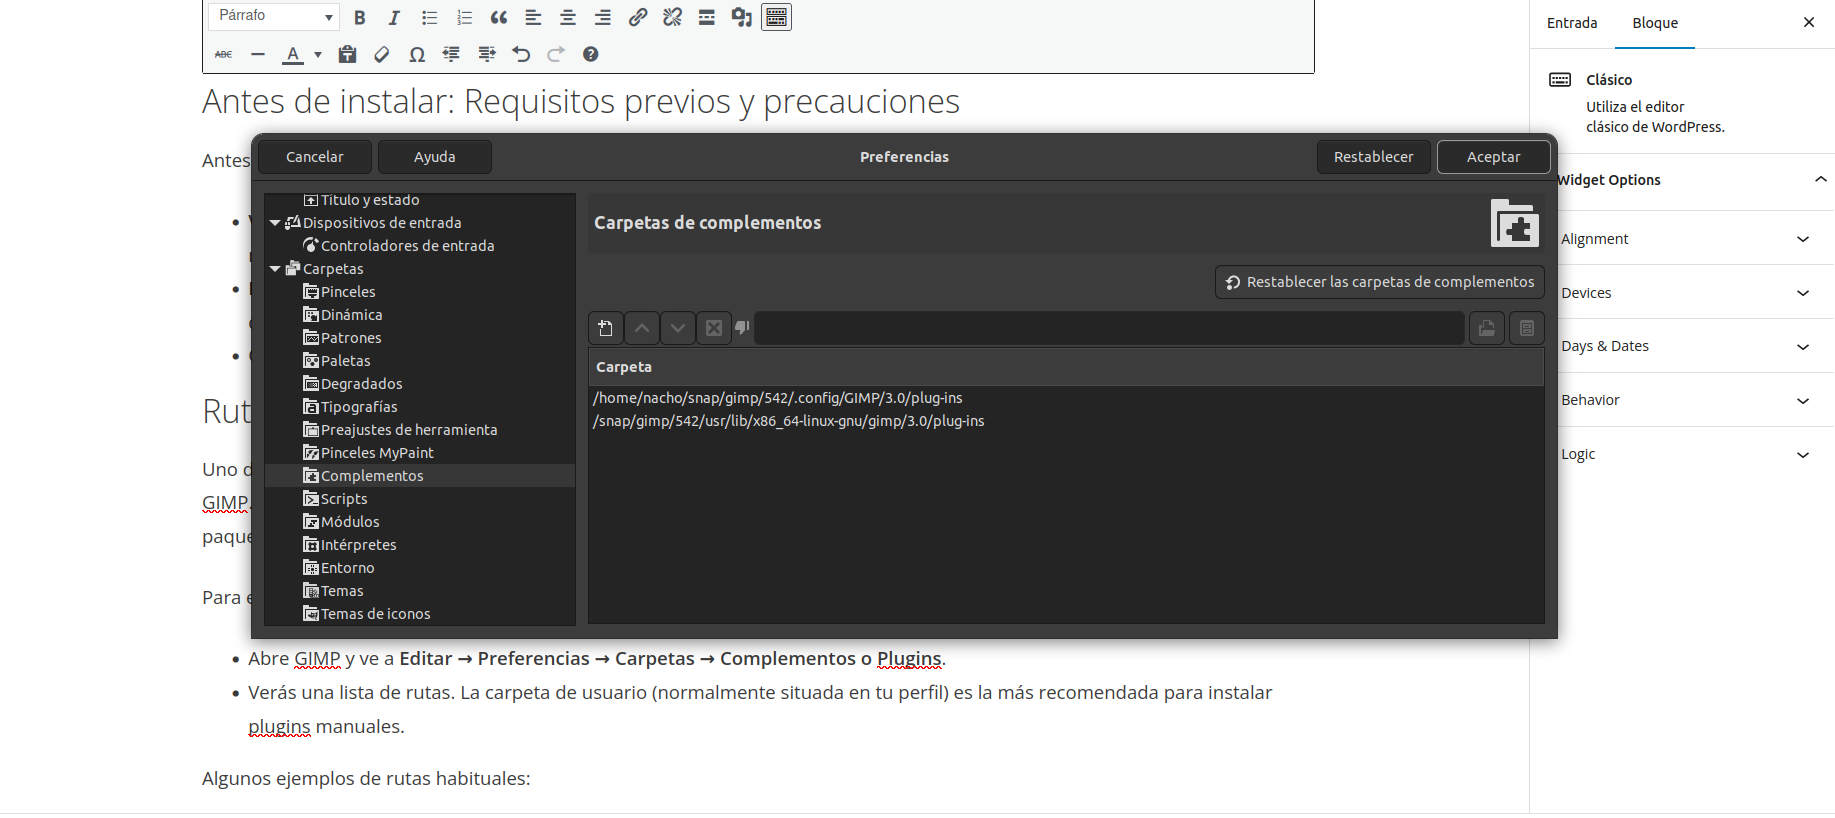Click the Aceptar button
Screen dimensions: 1835x818
1493,157
